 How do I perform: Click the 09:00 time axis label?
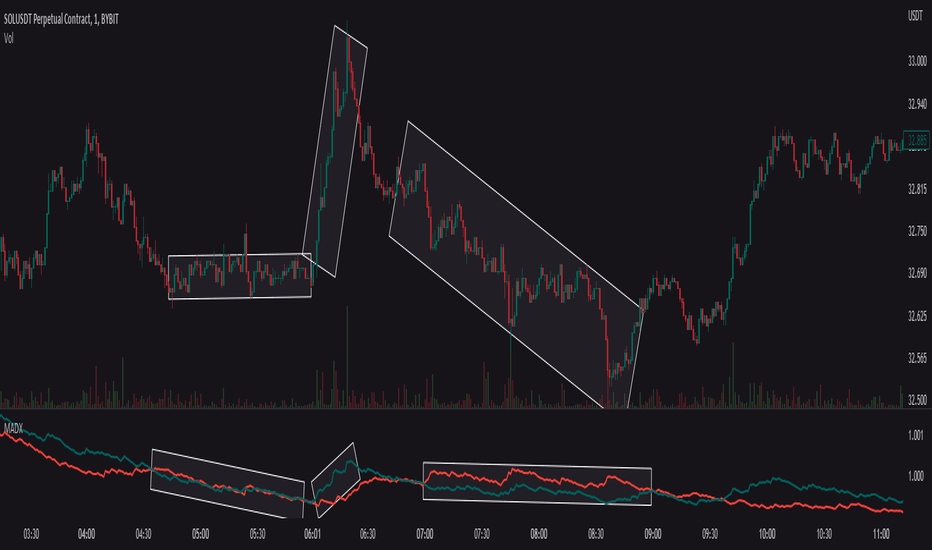click(x=653, y=534)
